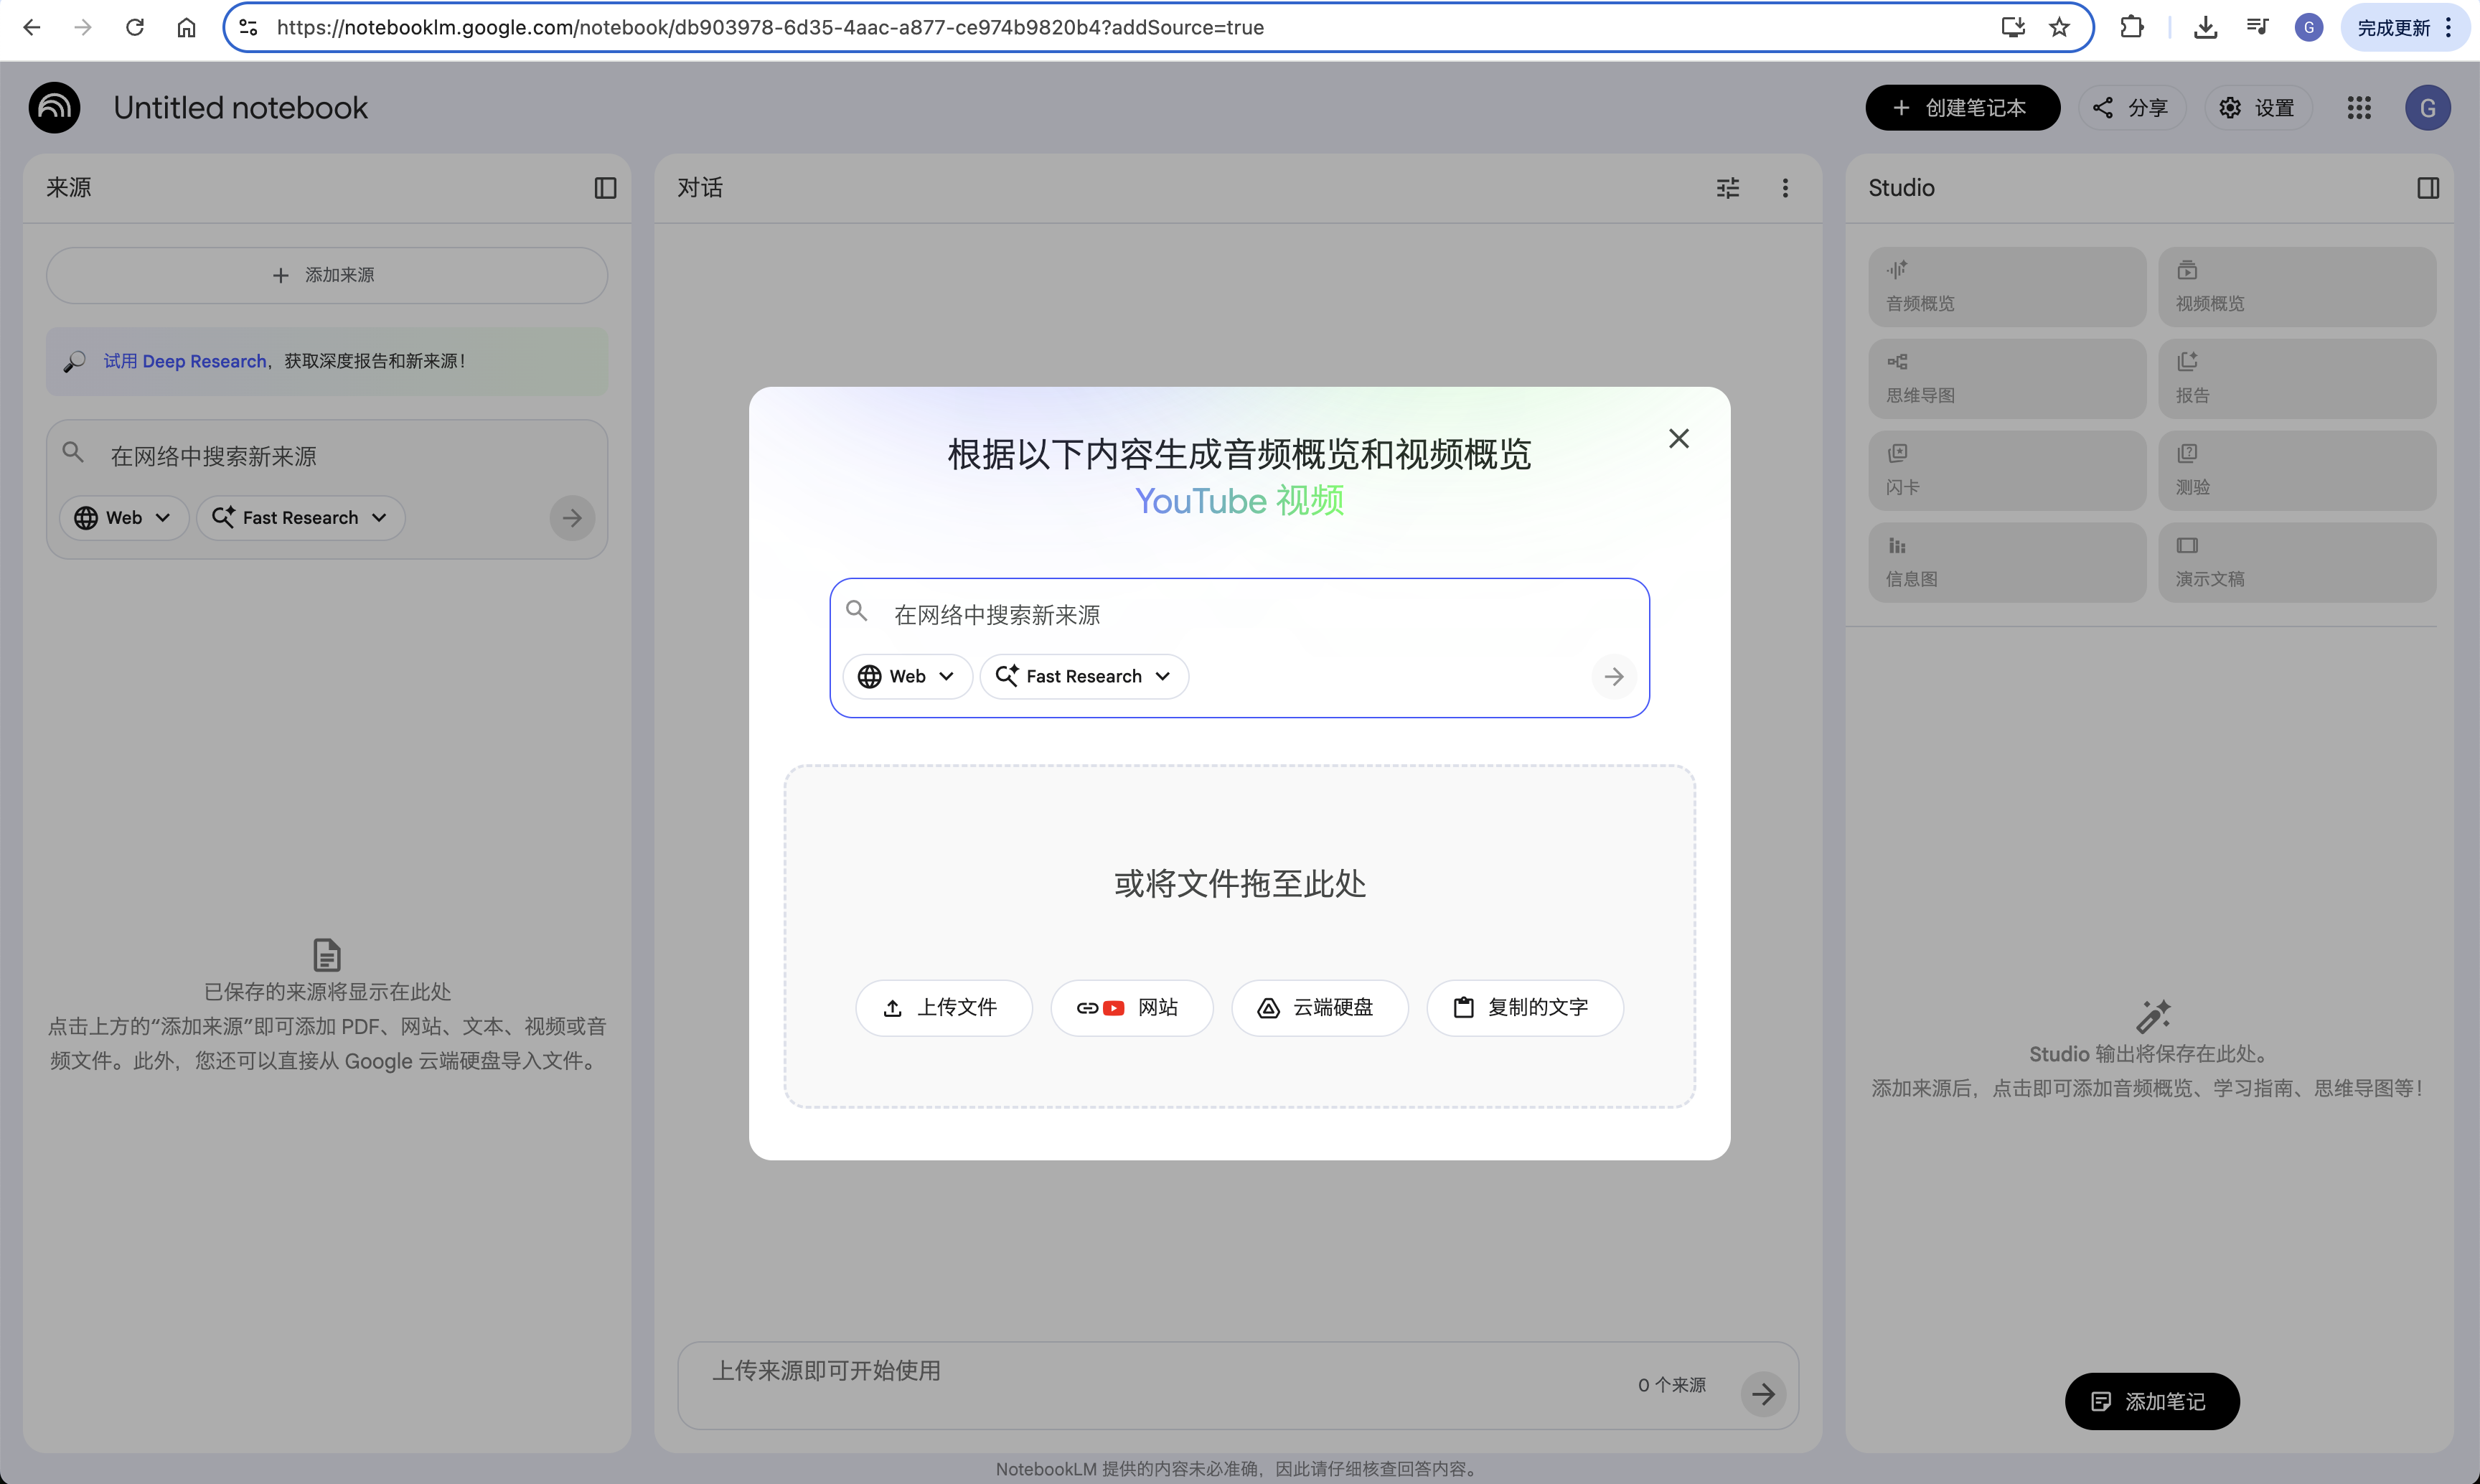Start a 测验 from the Studio panel
Viewport: 2480px width, 1484px height.
(2297, 470)
